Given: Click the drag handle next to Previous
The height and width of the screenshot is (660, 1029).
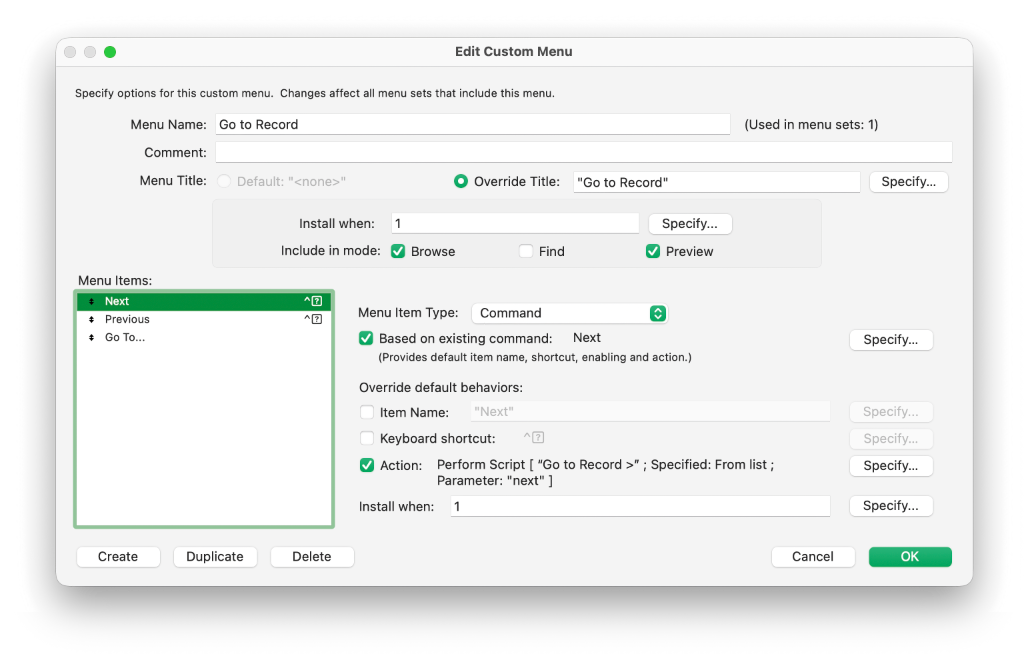Looking at the screenshot, I should point(91,318).
